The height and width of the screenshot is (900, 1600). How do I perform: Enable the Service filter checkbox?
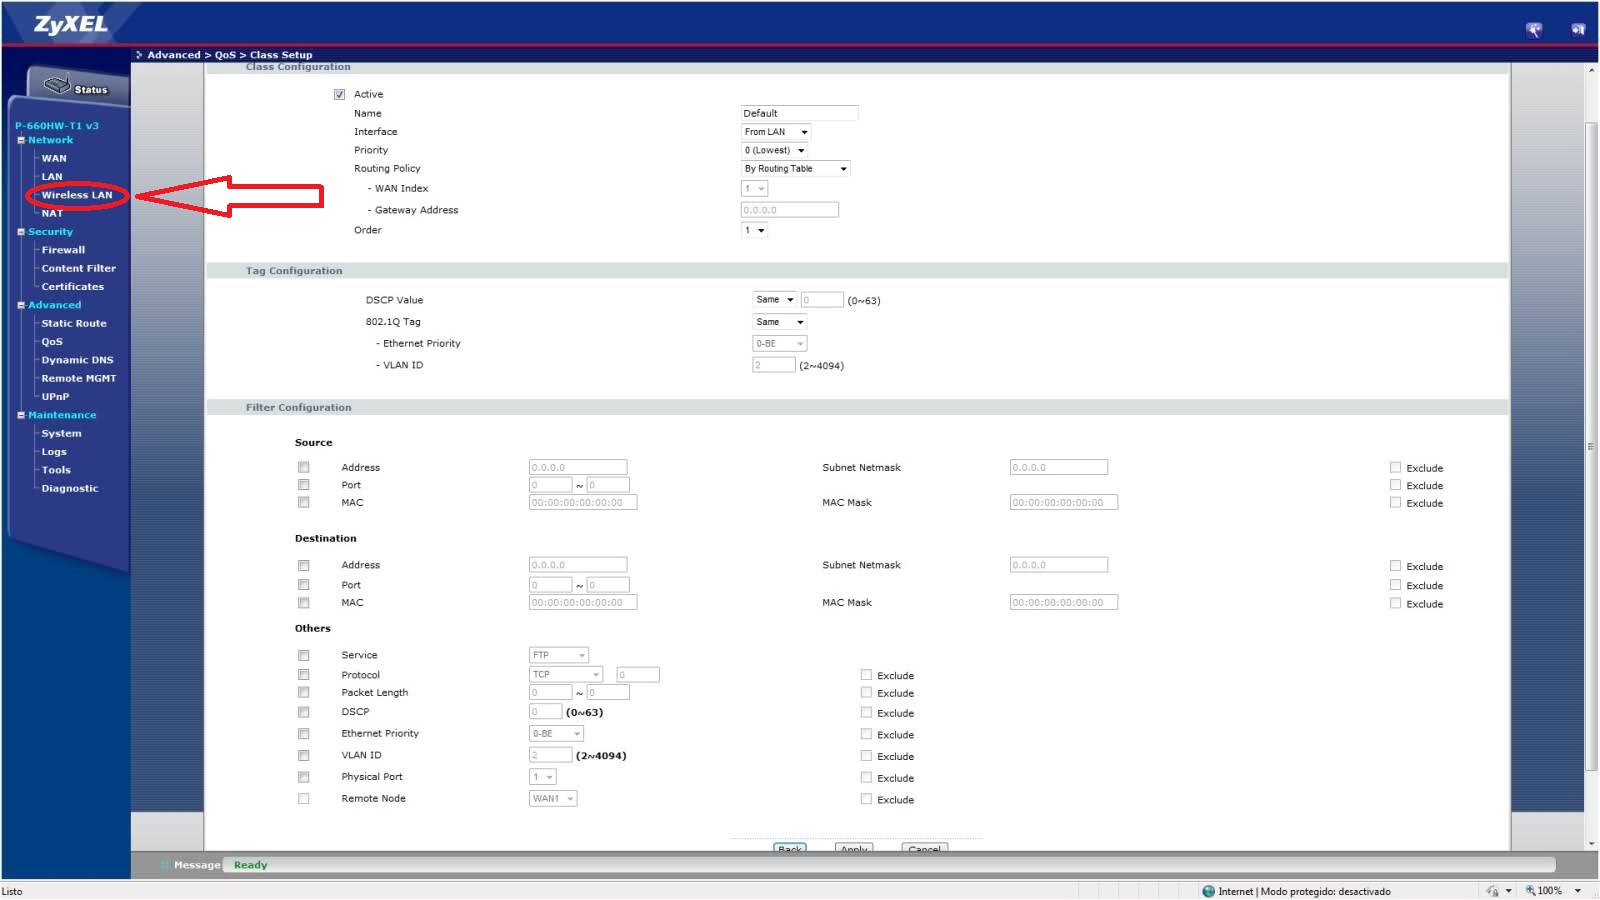[x=304, y=656]
